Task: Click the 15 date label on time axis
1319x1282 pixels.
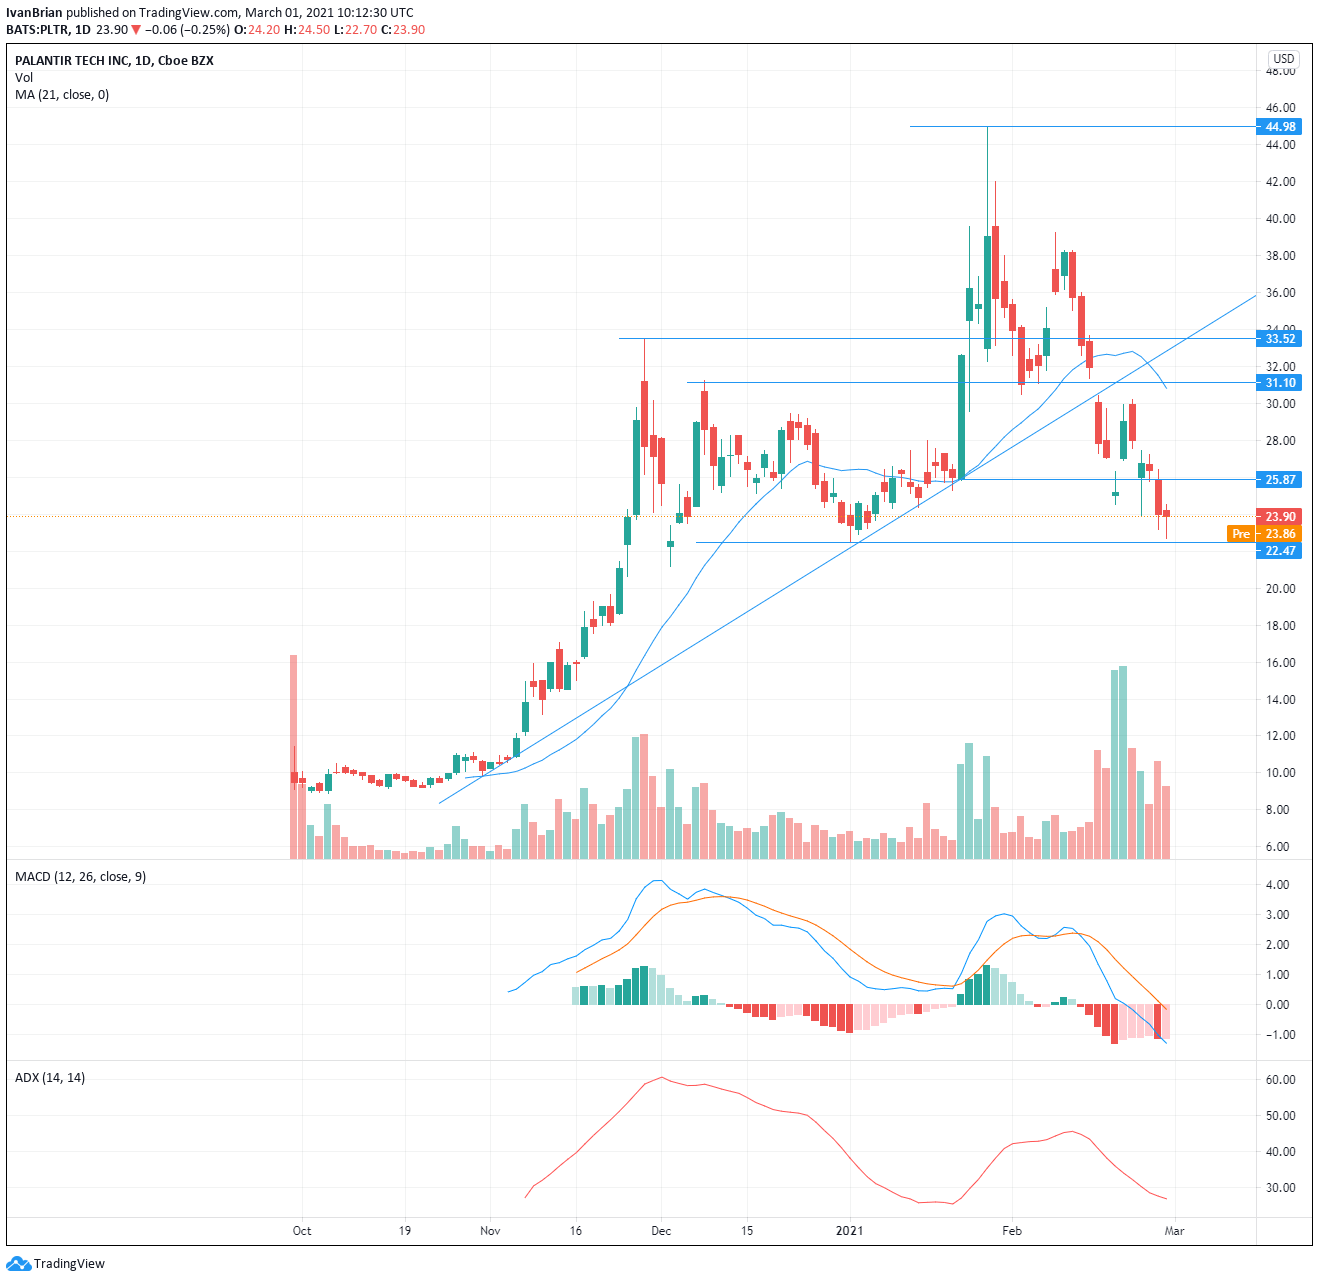Action: pyautogui.click(x=747, y=1231)
